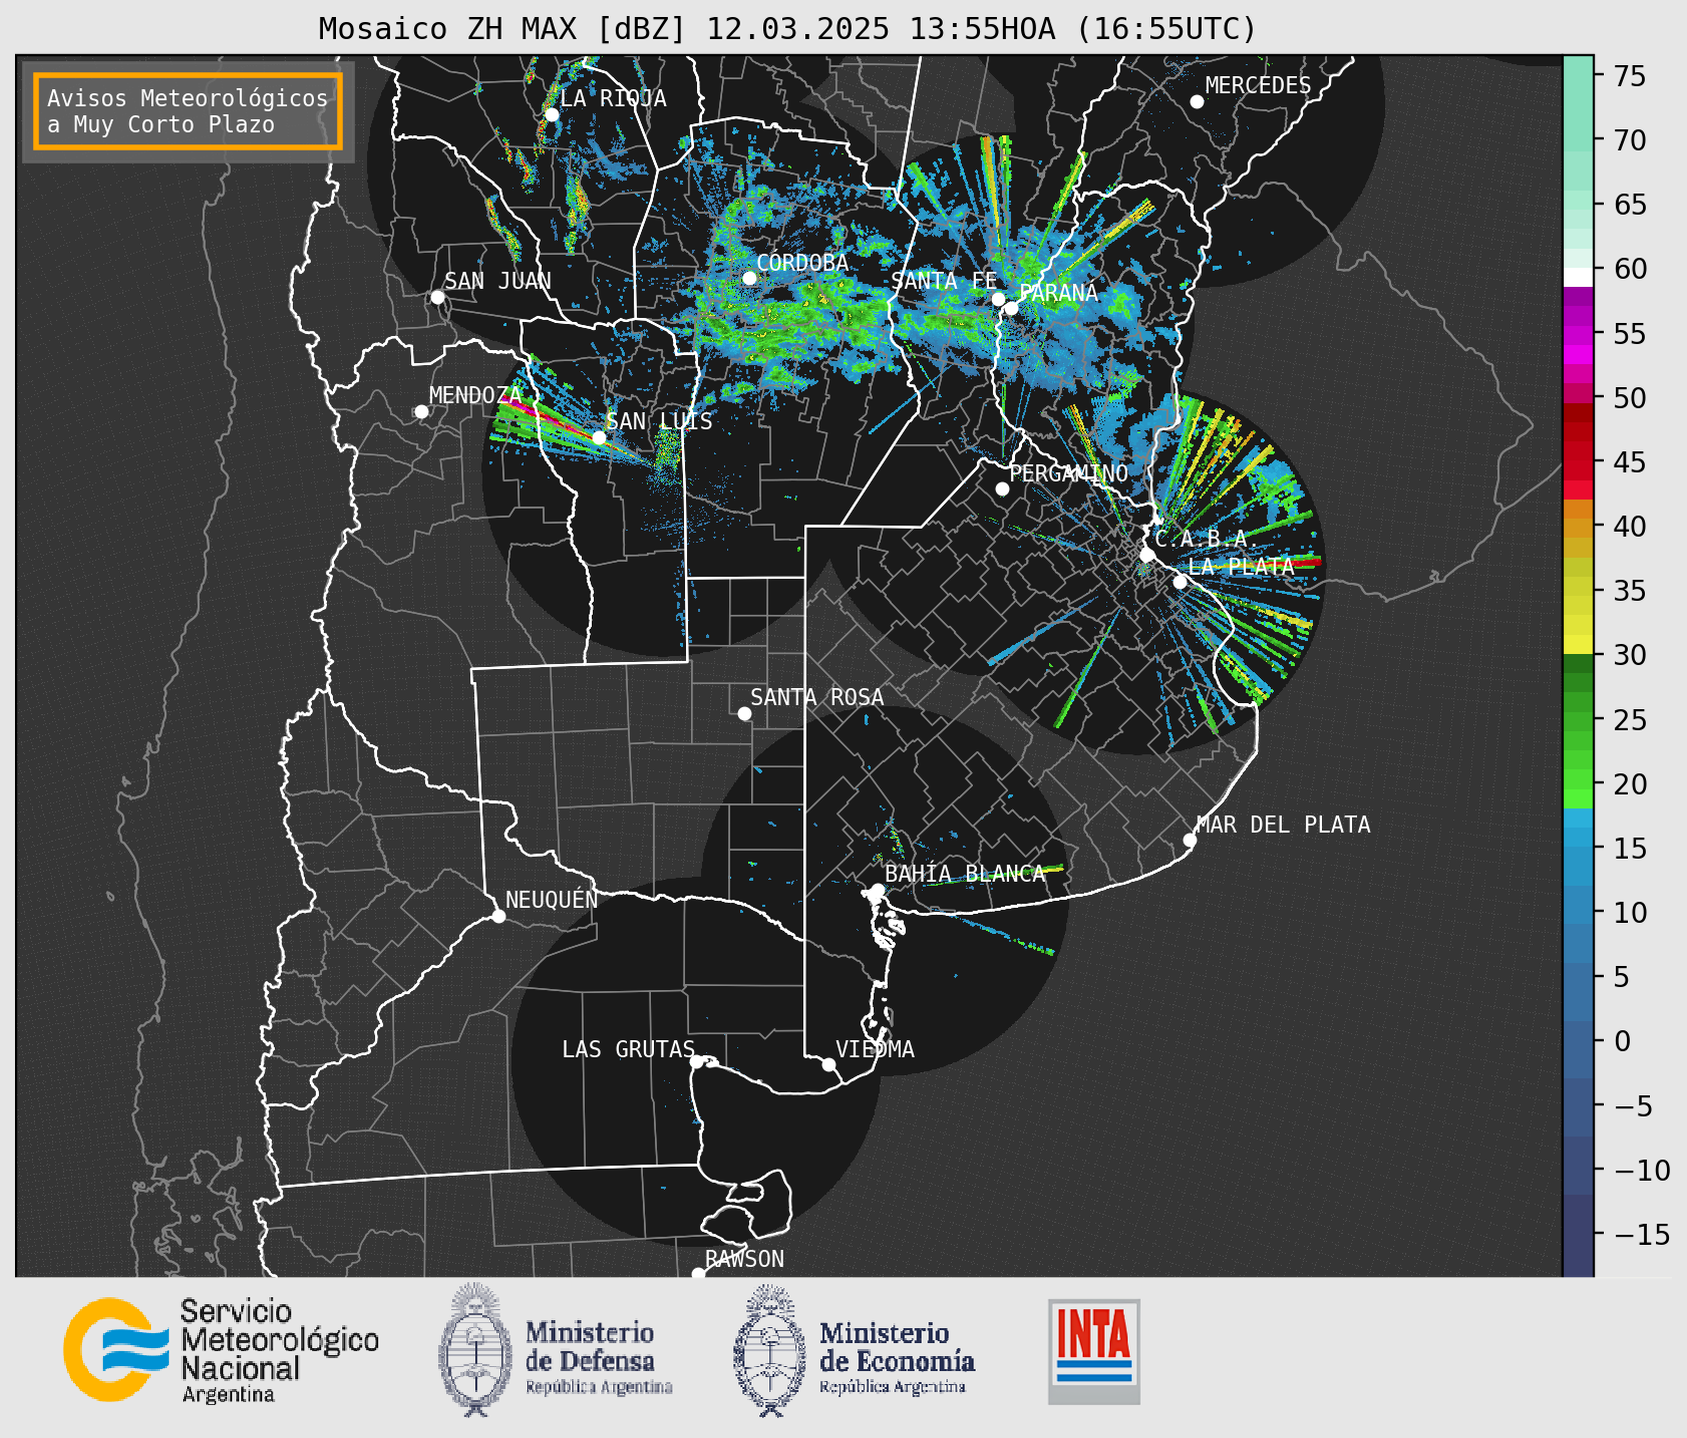Viewport: 1687px width, 1438px height.
Task: Click the NEUQUÉN label text
Action: [551, 899]
